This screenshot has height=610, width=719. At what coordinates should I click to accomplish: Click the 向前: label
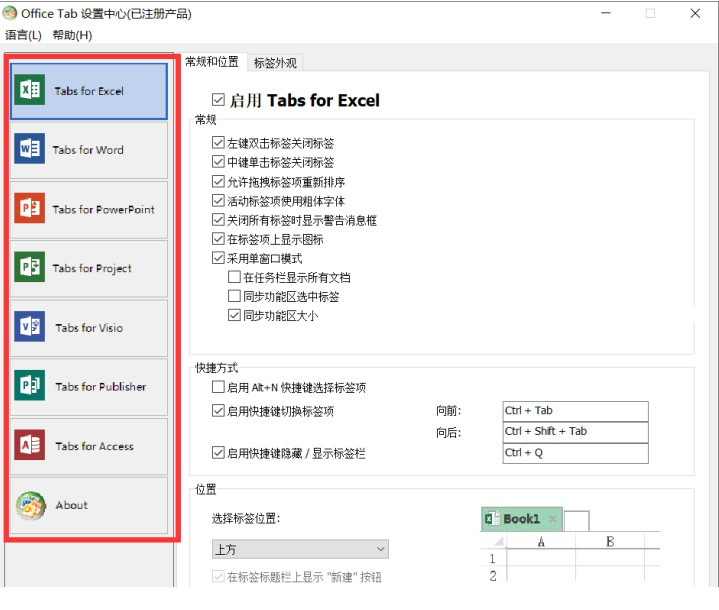(x=448, y=411)
